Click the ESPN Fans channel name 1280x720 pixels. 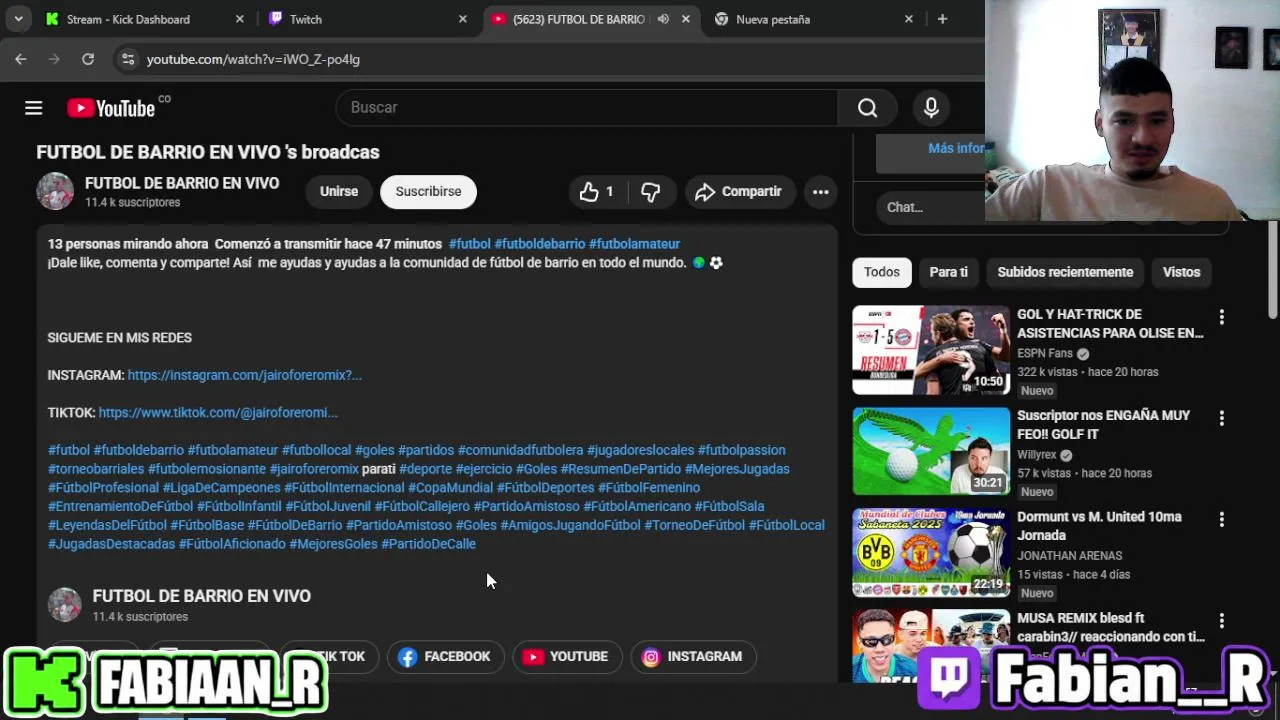[1045, 353]
